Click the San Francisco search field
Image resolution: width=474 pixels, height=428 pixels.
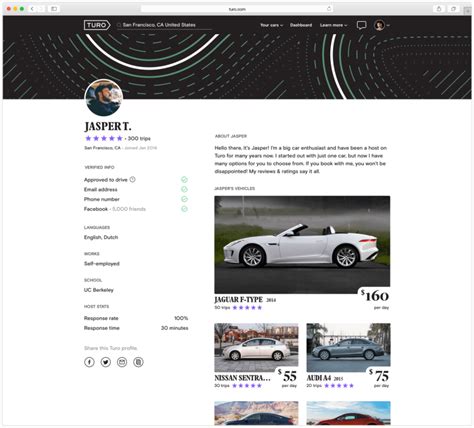pyautogui.click(x=164, y=25)
